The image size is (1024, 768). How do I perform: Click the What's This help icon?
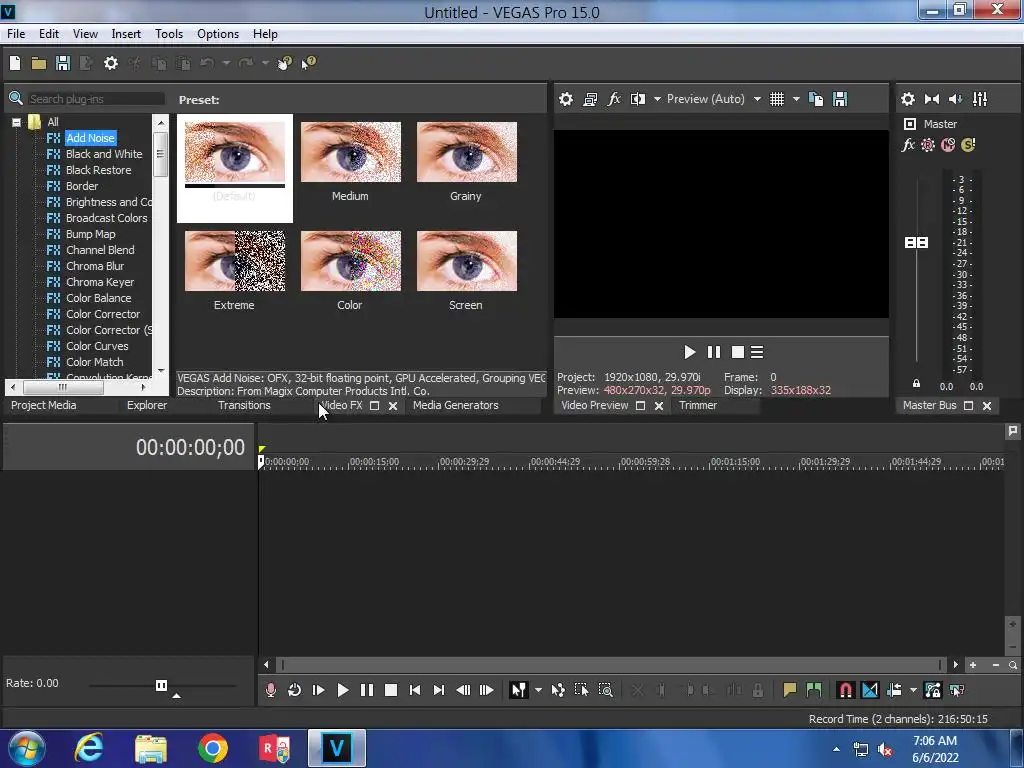[308, 63]
